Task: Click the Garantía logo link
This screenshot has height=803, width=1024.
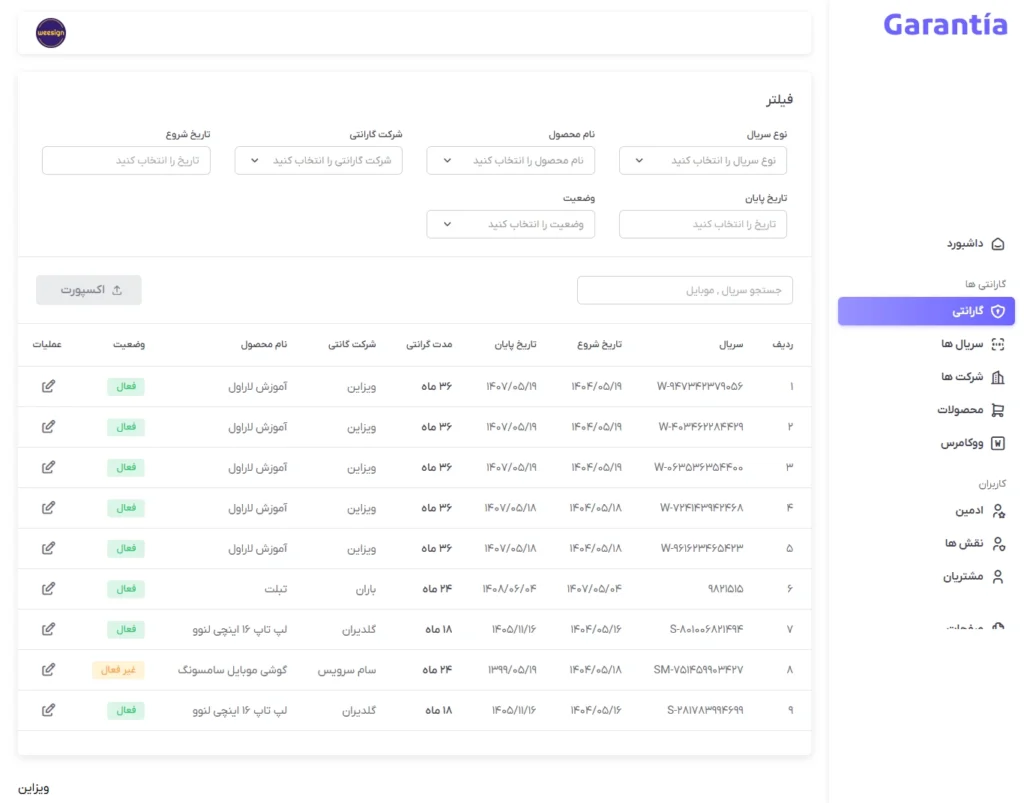Action: tap(945, 26)
